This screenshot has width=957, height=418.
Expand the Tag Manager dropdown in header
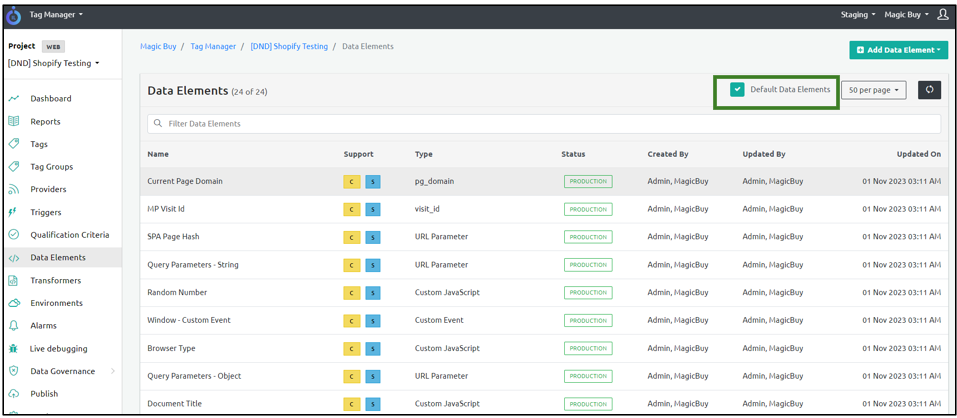click(56, 15)
